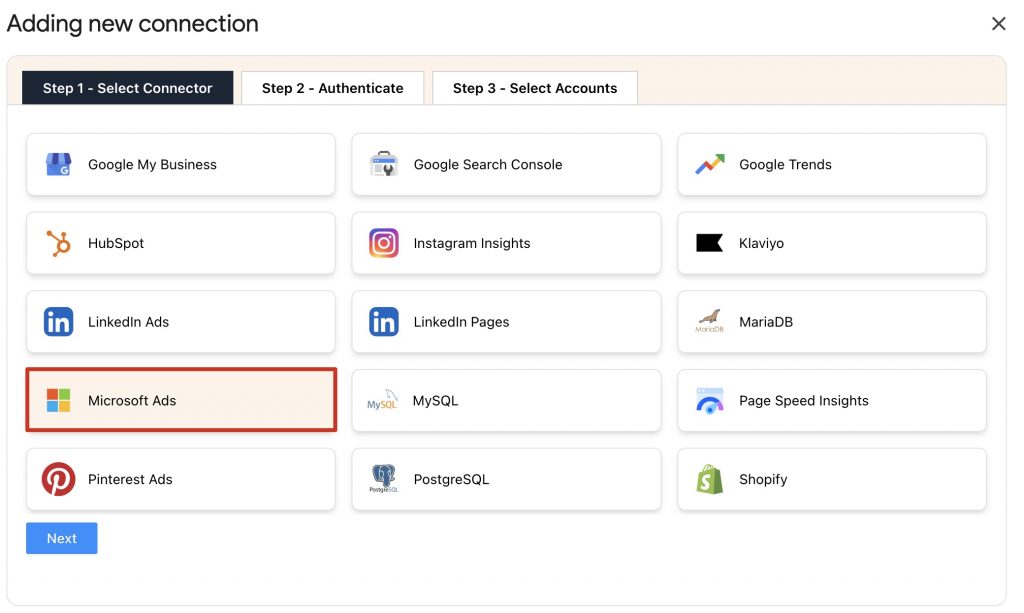Click the red Pinterest Ads logo
This screenshot has height=613, width=1024.
click(x=58, y=479)
